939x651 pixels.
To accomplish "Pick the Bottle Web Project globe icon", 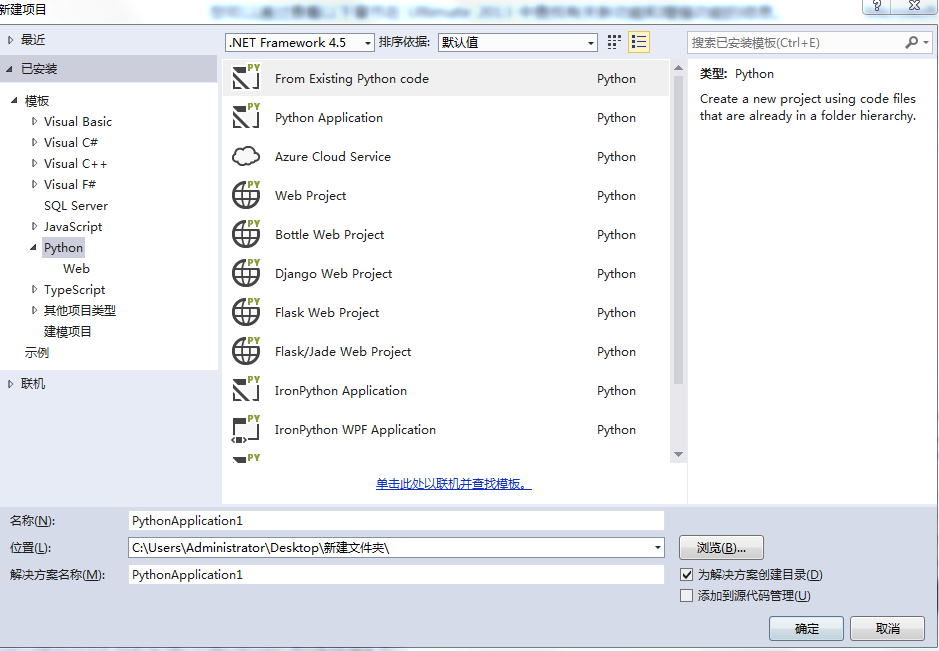I will (x=246, y=234).
